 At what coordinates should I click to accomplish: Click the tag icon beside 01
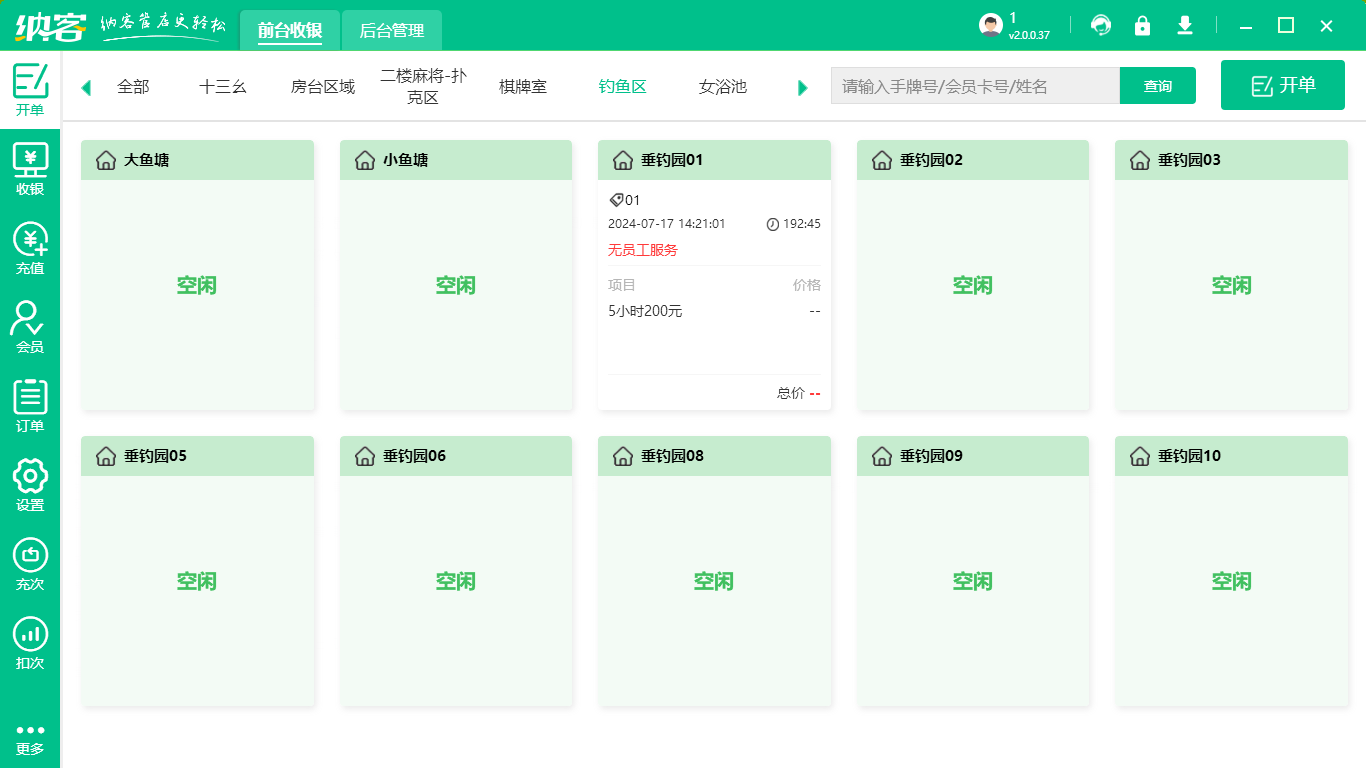tap(616, 200)
